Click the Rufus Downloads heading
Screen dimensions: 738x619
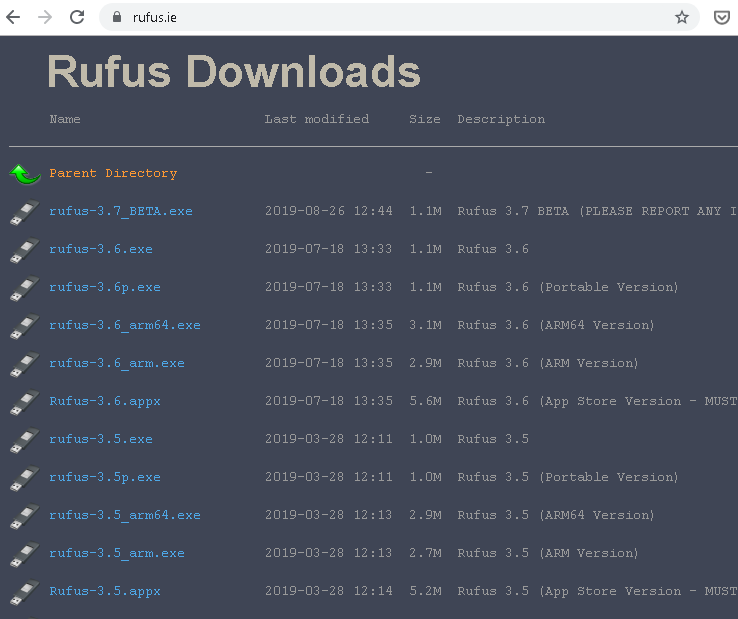(234, 72)
